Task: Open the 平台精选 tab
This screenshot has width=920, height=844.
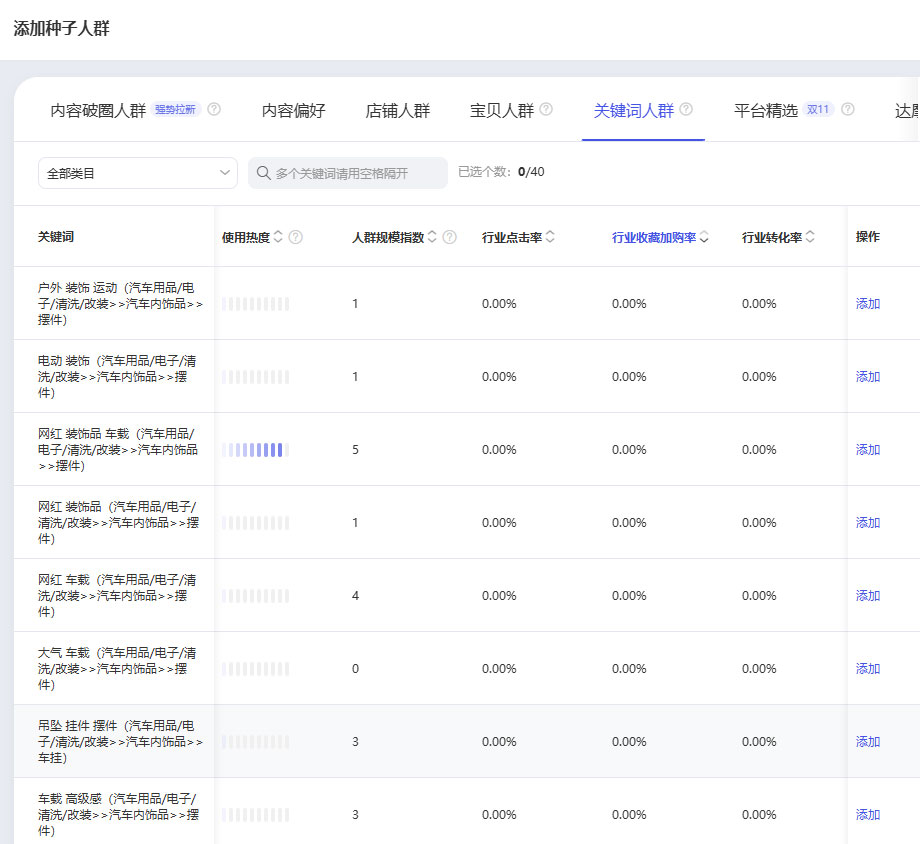Action: [x=766, y=110]
